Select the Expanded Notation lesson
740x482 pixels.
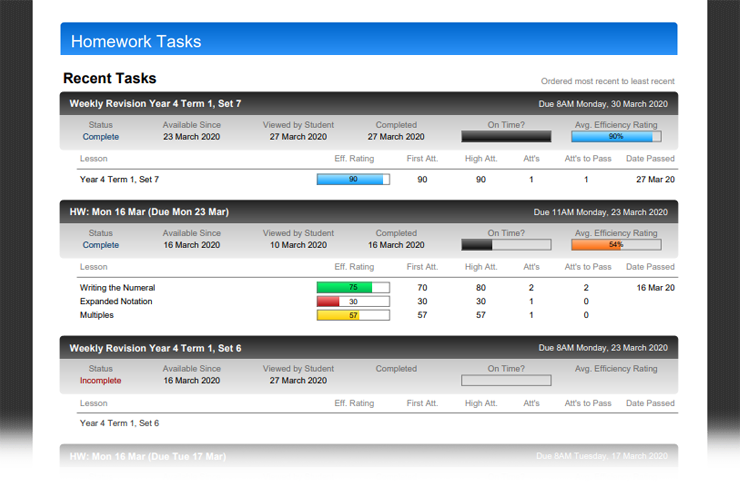point(116,302)
